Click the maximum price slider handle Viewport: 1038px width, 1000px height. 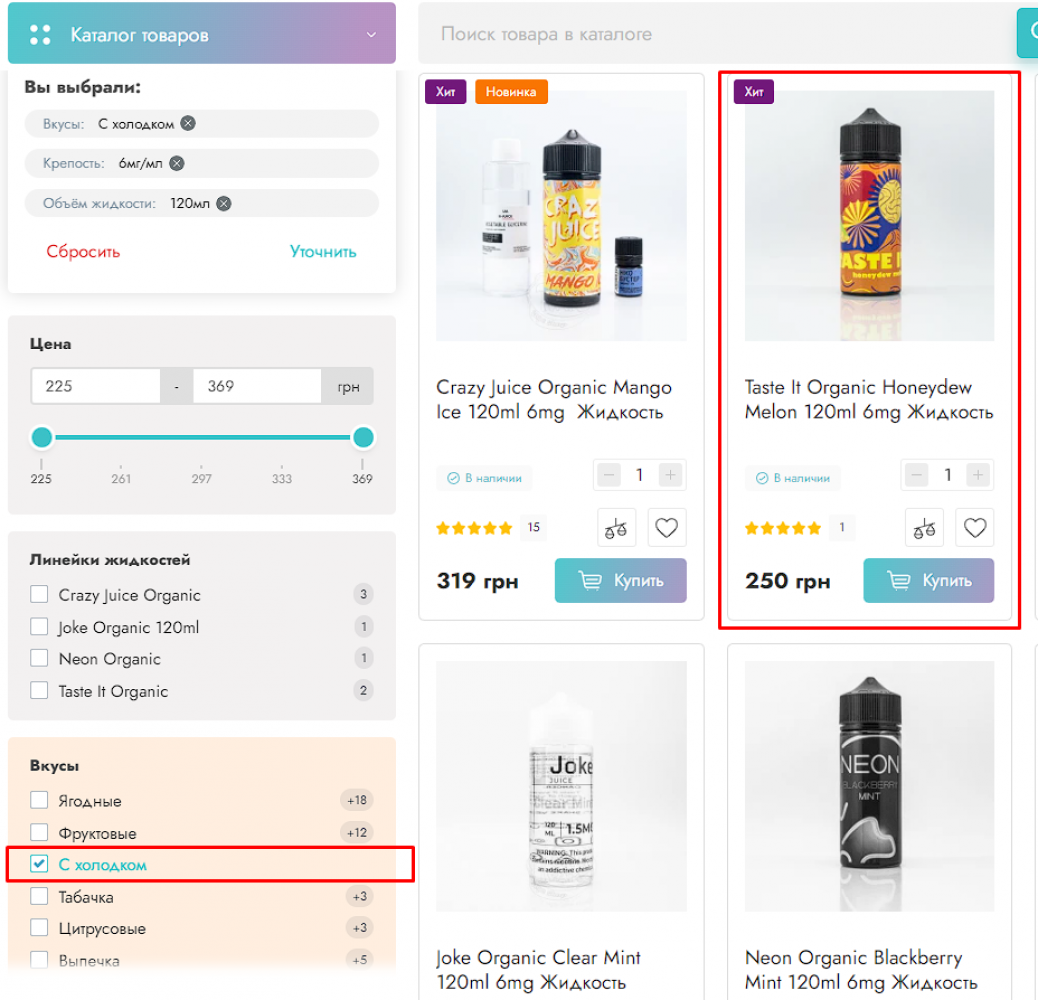[363, 438]
